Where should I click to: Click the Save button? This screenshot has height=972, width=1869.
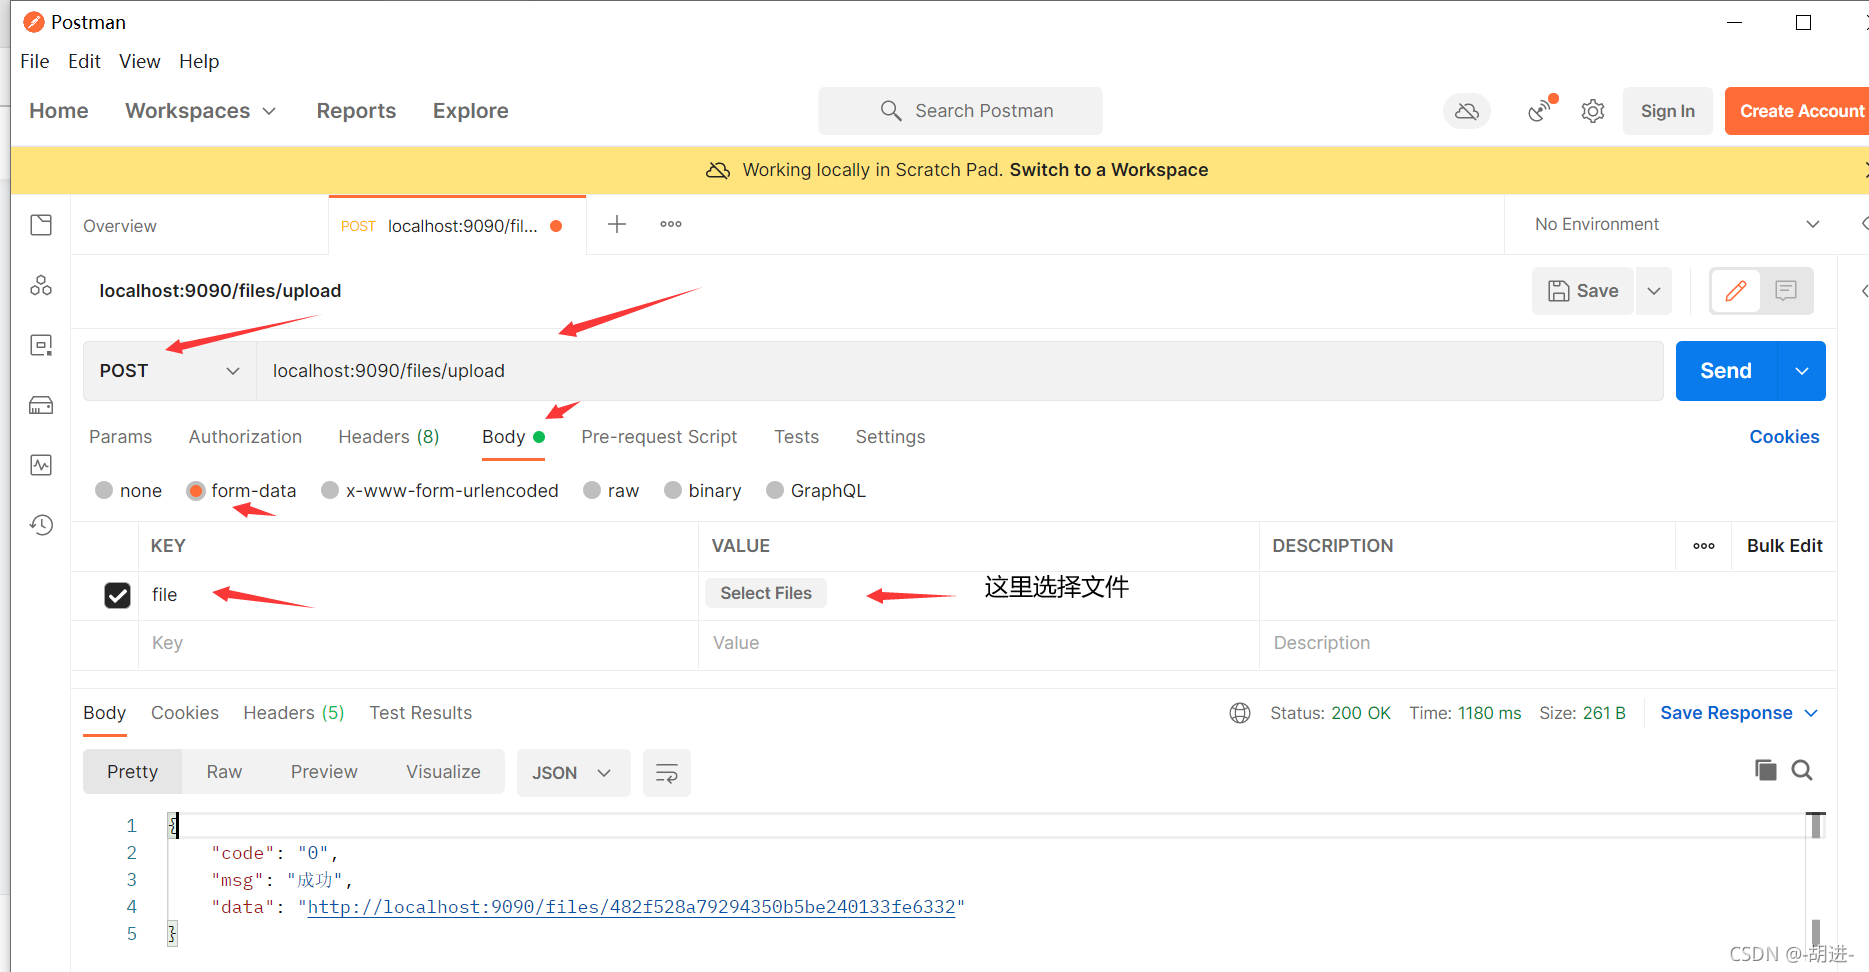(1583, 291)
